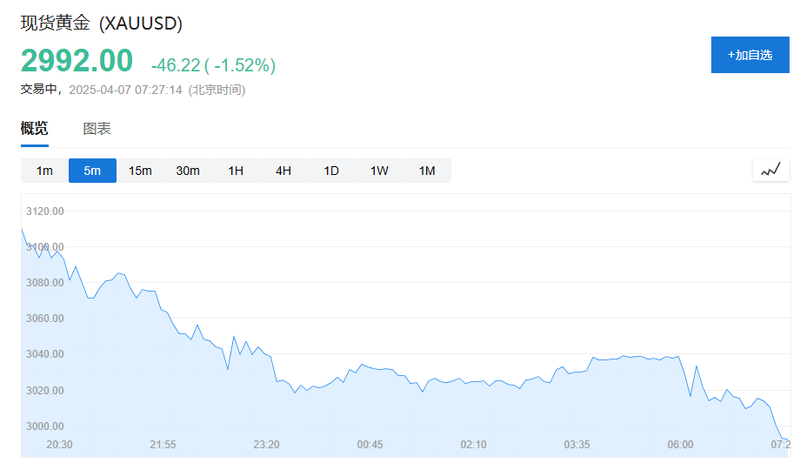Image resolution: width=800 pixels, height=470 pixels.
Task: Click the 06:00 time axis label
Action: pyautogui.click(x=680, y=444)
